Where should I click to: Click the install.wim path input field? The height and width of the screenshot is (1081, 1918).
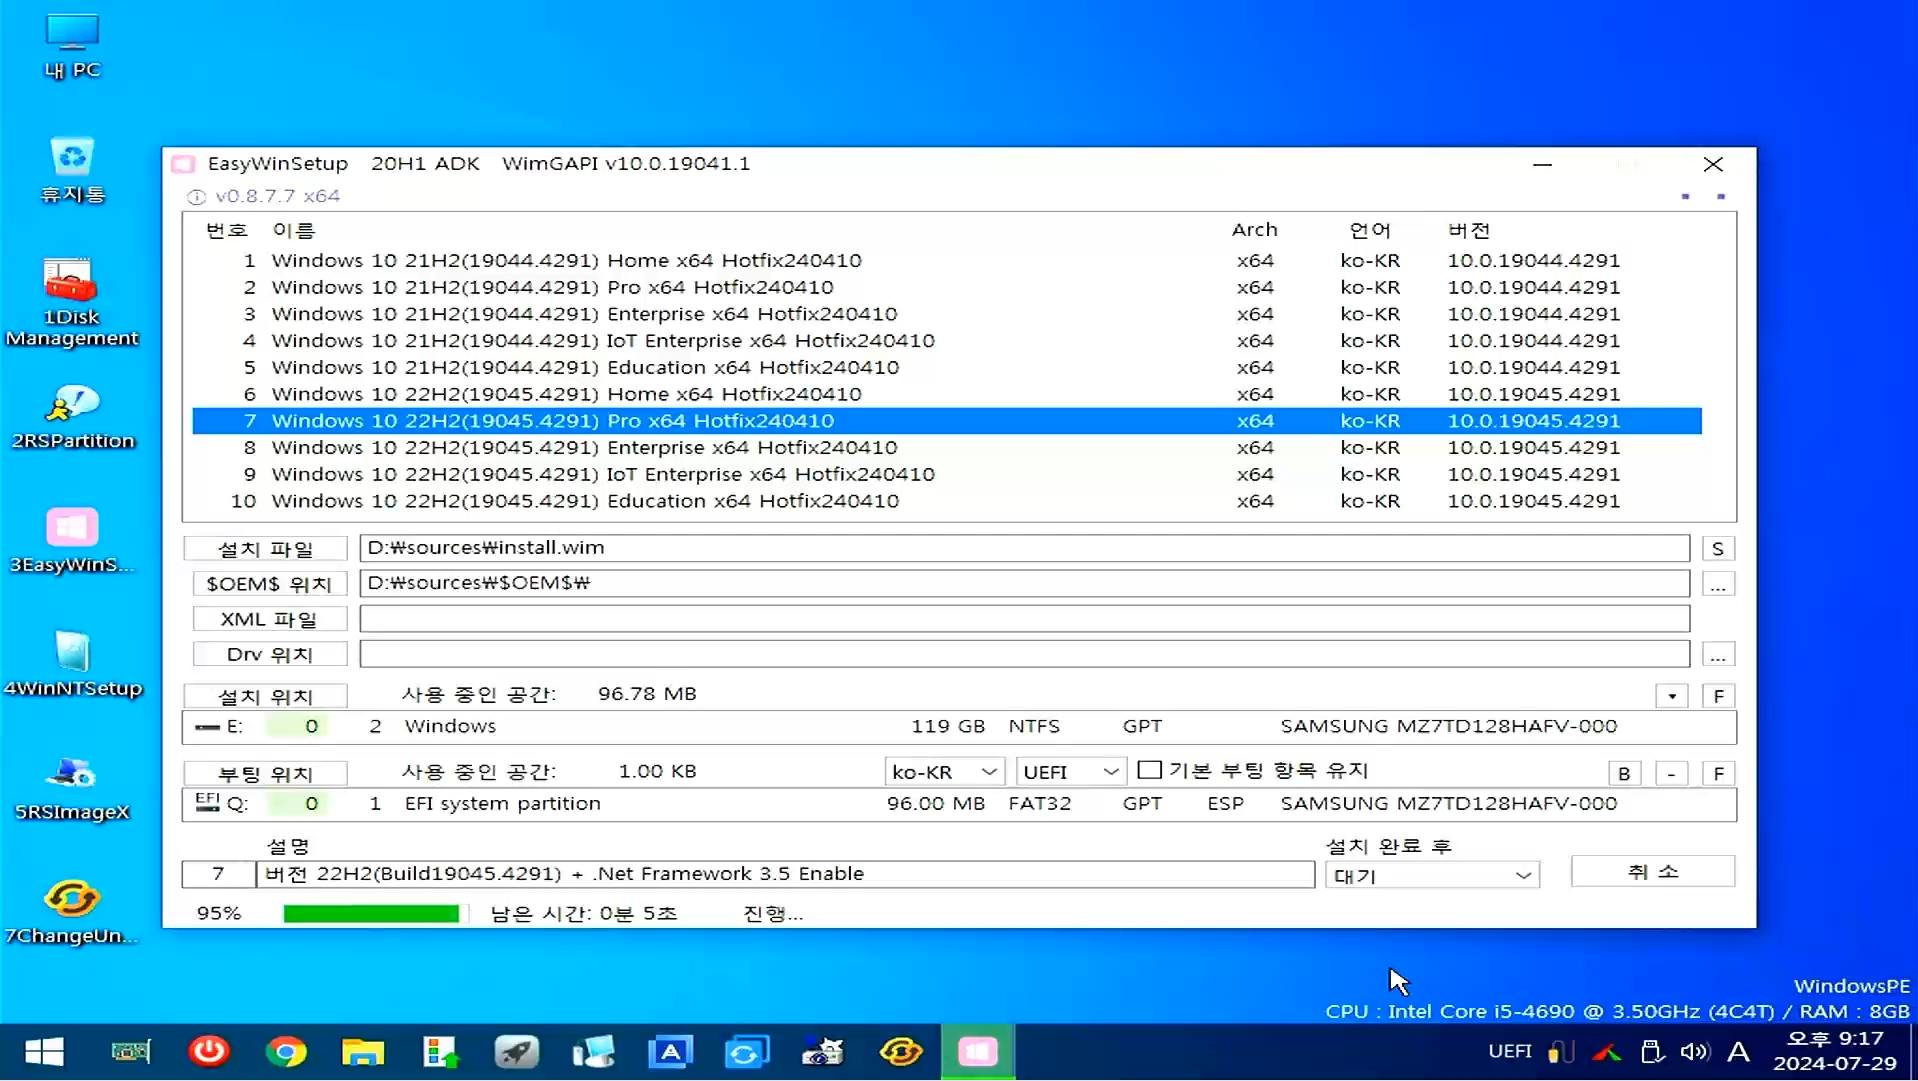coord(1024,548)
